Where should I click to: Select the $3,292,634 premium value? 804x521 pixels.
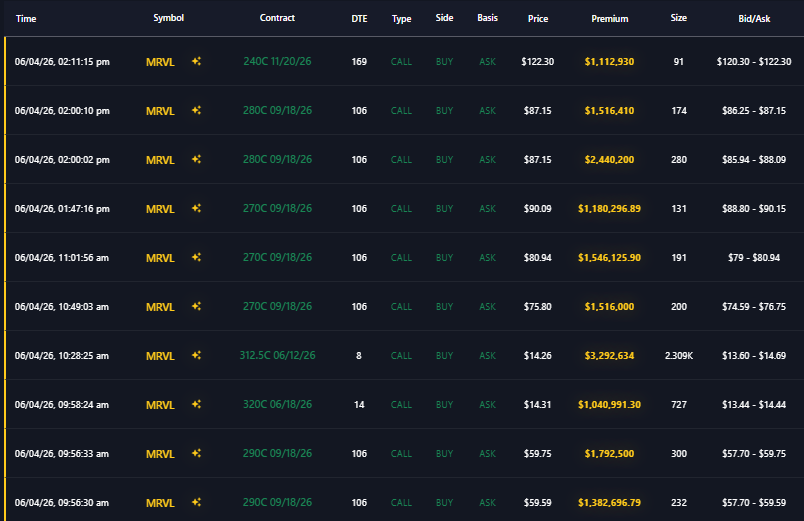609,355
